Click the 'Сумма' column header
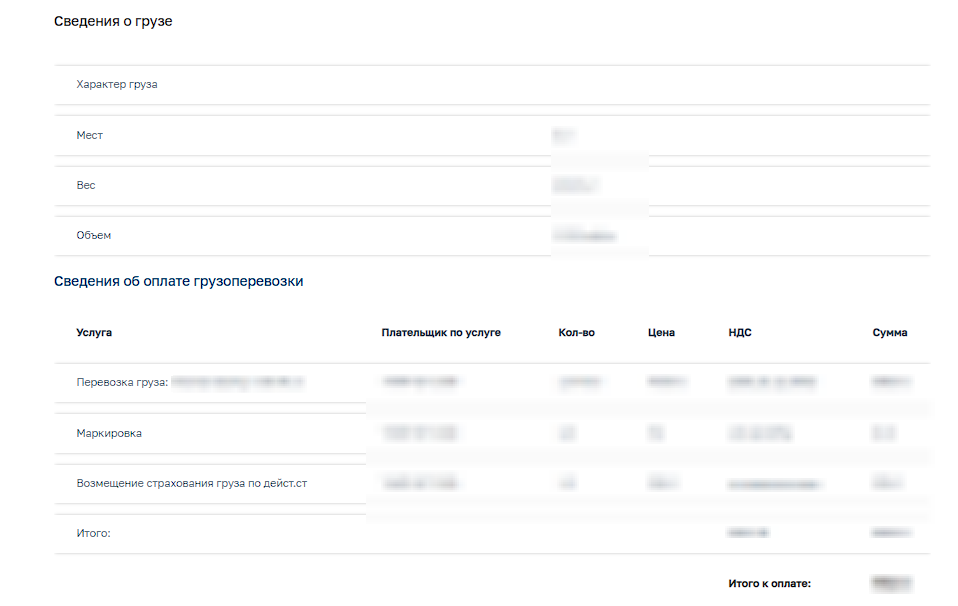 (890, 333)
